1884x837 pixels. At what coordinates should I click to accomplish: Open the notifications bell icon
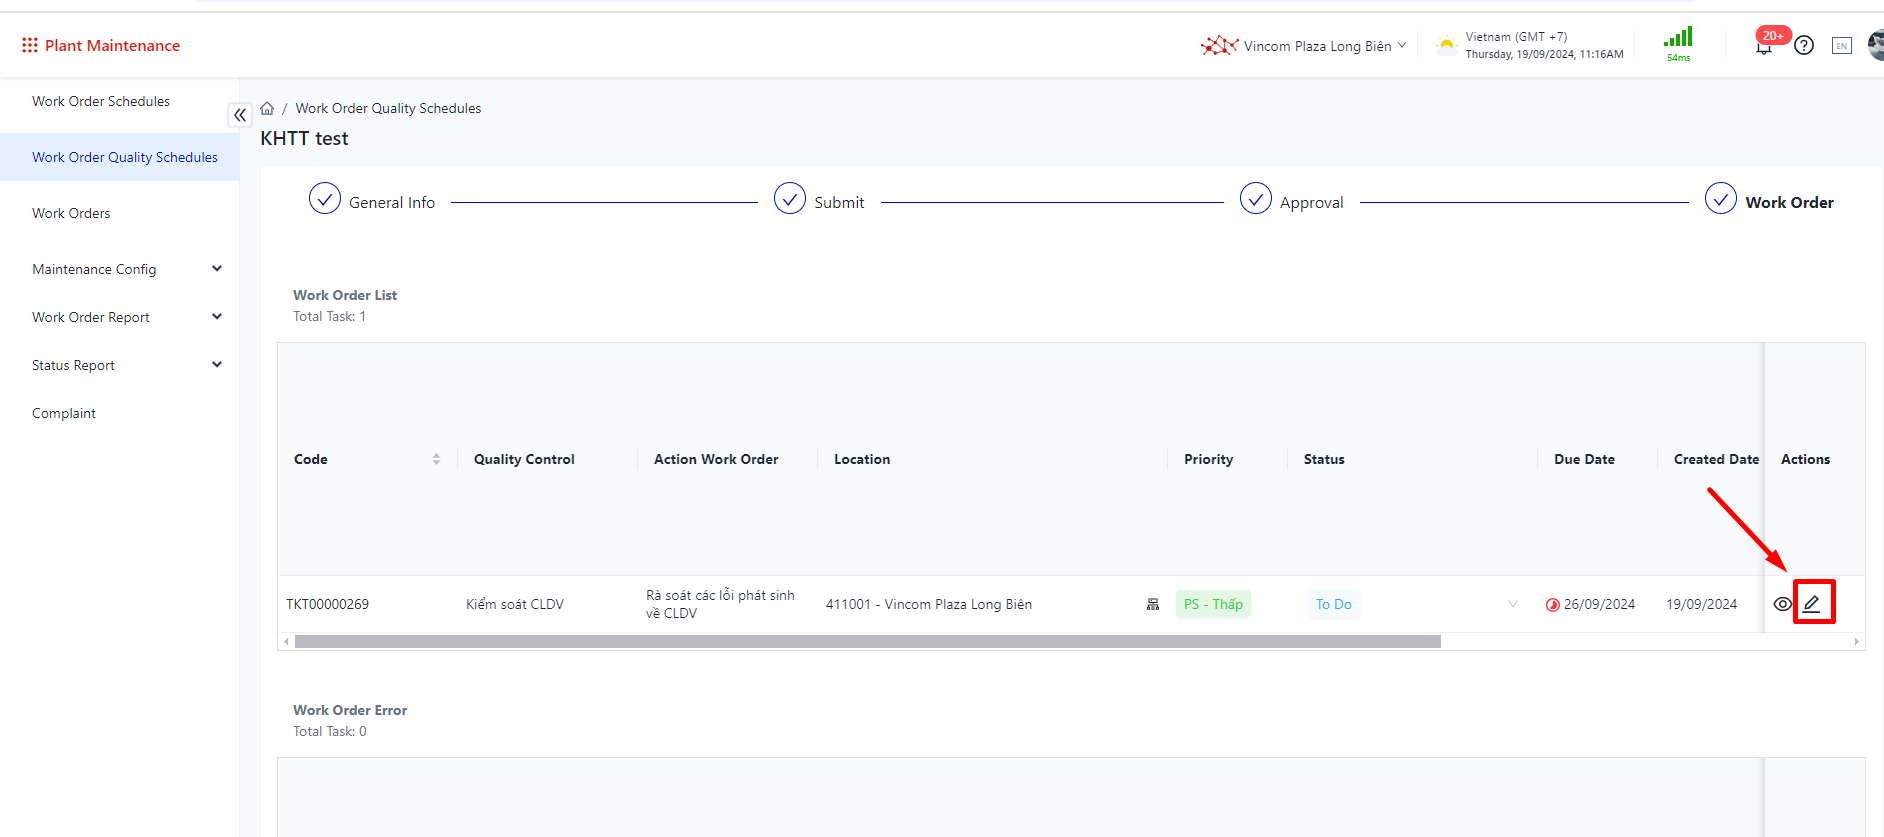pos(1763,47)
